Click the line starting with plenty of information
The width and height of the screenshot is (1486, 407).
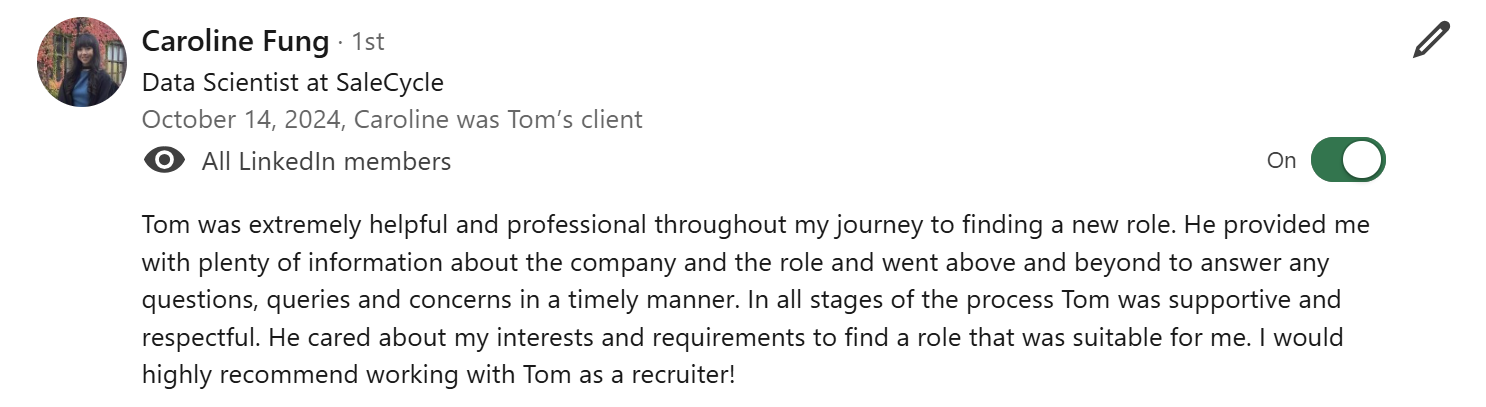[x=735, y=263]
